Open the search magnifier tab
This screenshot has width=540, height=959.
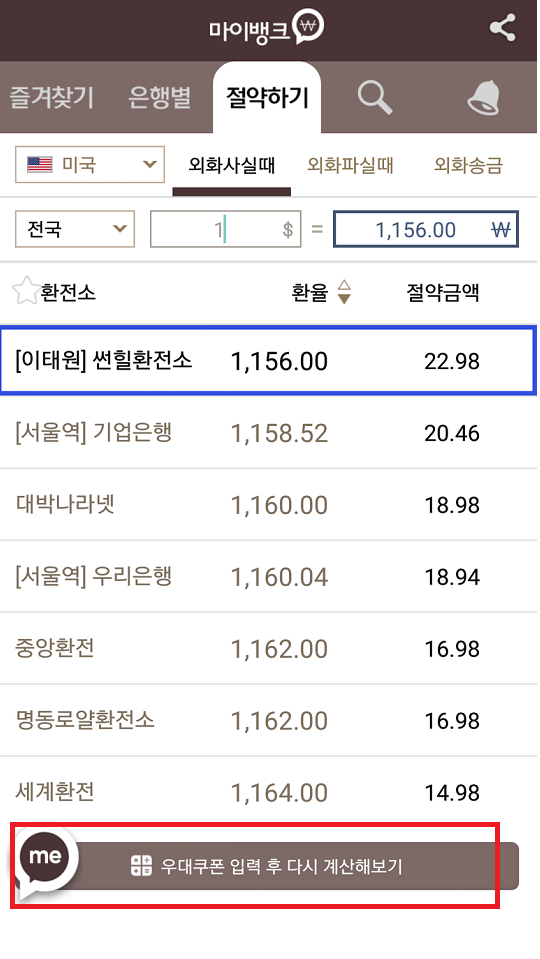point(374,98)
